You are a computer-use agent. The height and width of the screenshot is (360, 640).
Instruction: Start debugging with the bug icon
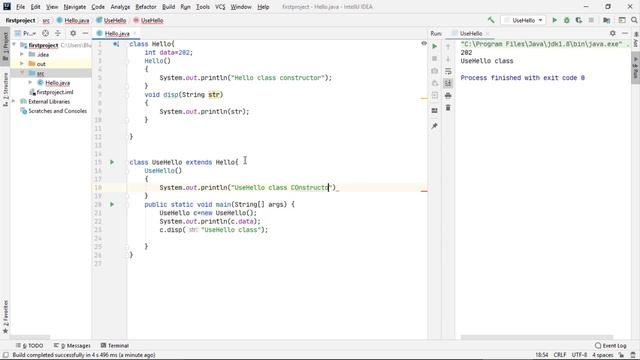click(567, 20)
